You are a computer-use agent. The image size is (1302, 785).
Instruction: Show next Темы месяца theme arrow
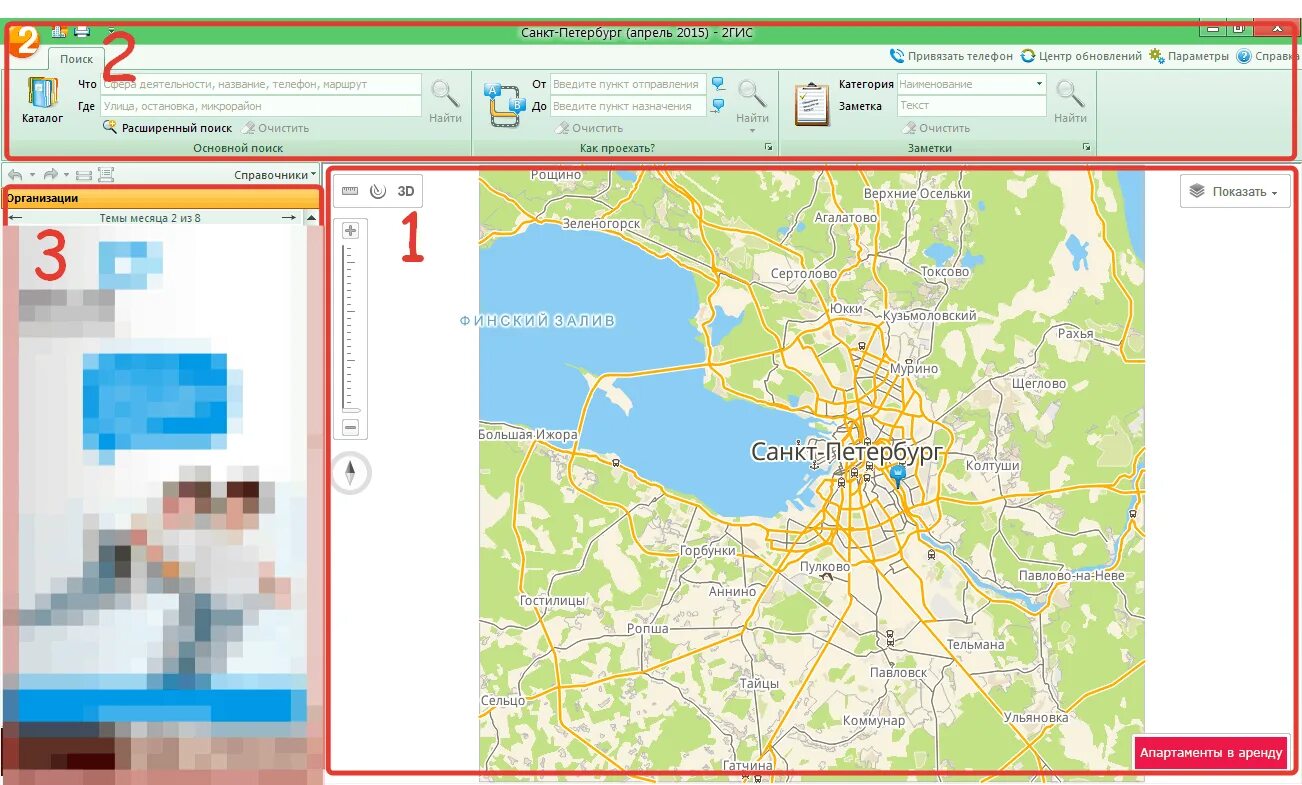pos(288,217)
